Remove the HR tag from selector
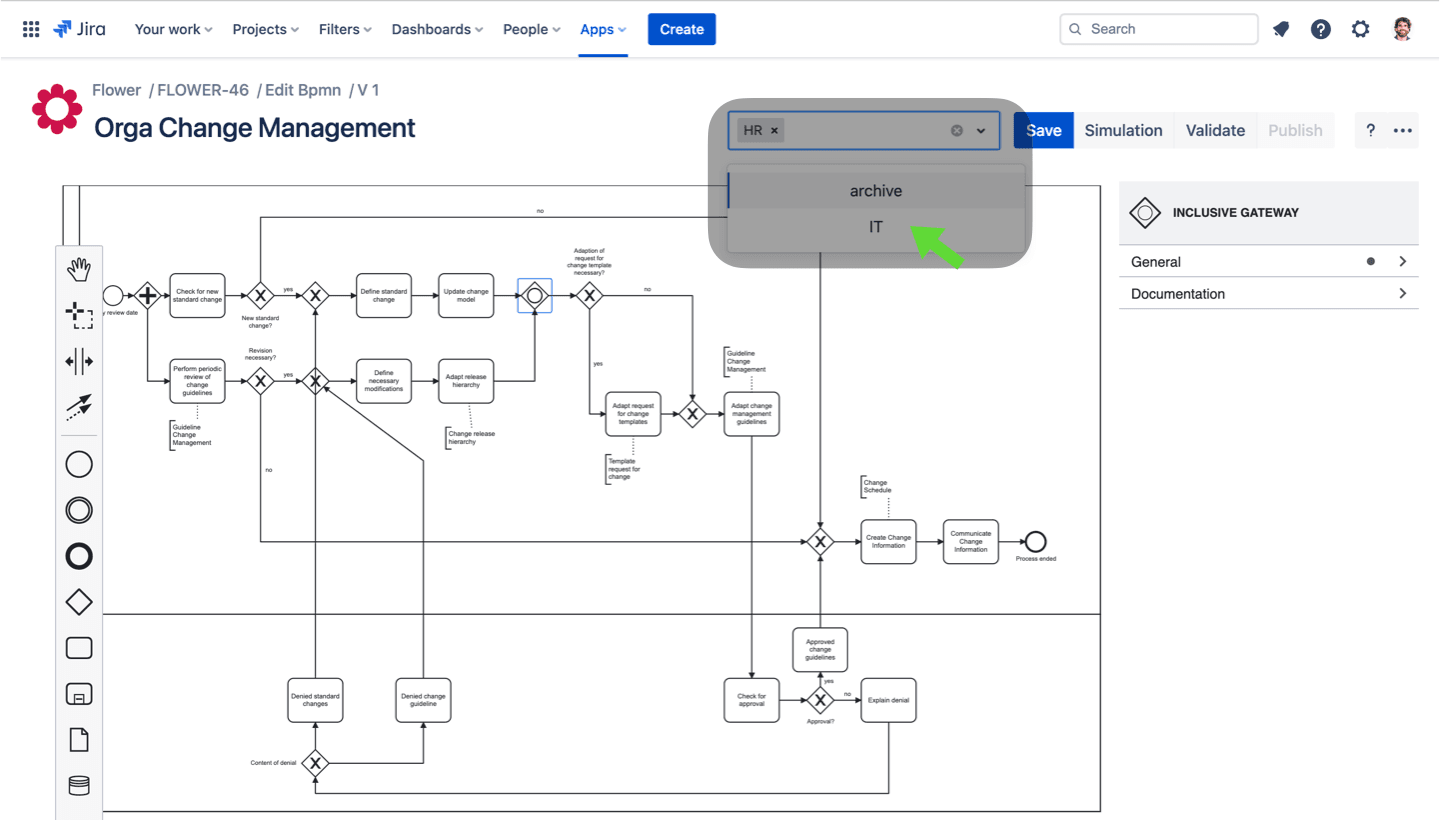1440x820 pixels. pyautogui.click(x=775, y=131)
